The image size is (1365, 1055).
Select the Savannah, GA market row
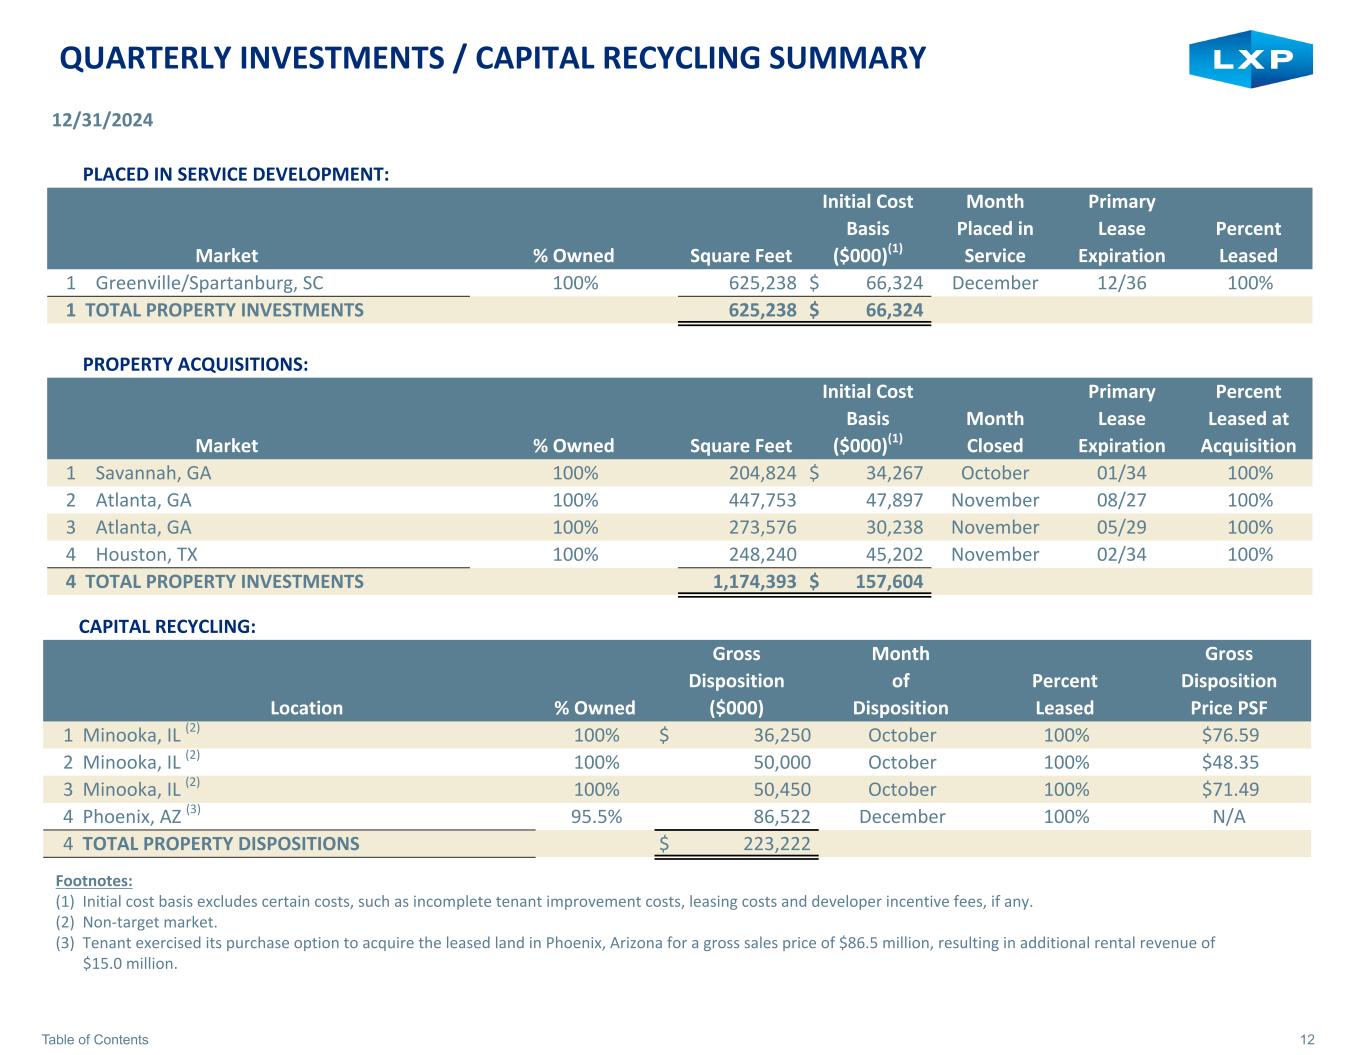pyautogui.click(x=679, y=473)
